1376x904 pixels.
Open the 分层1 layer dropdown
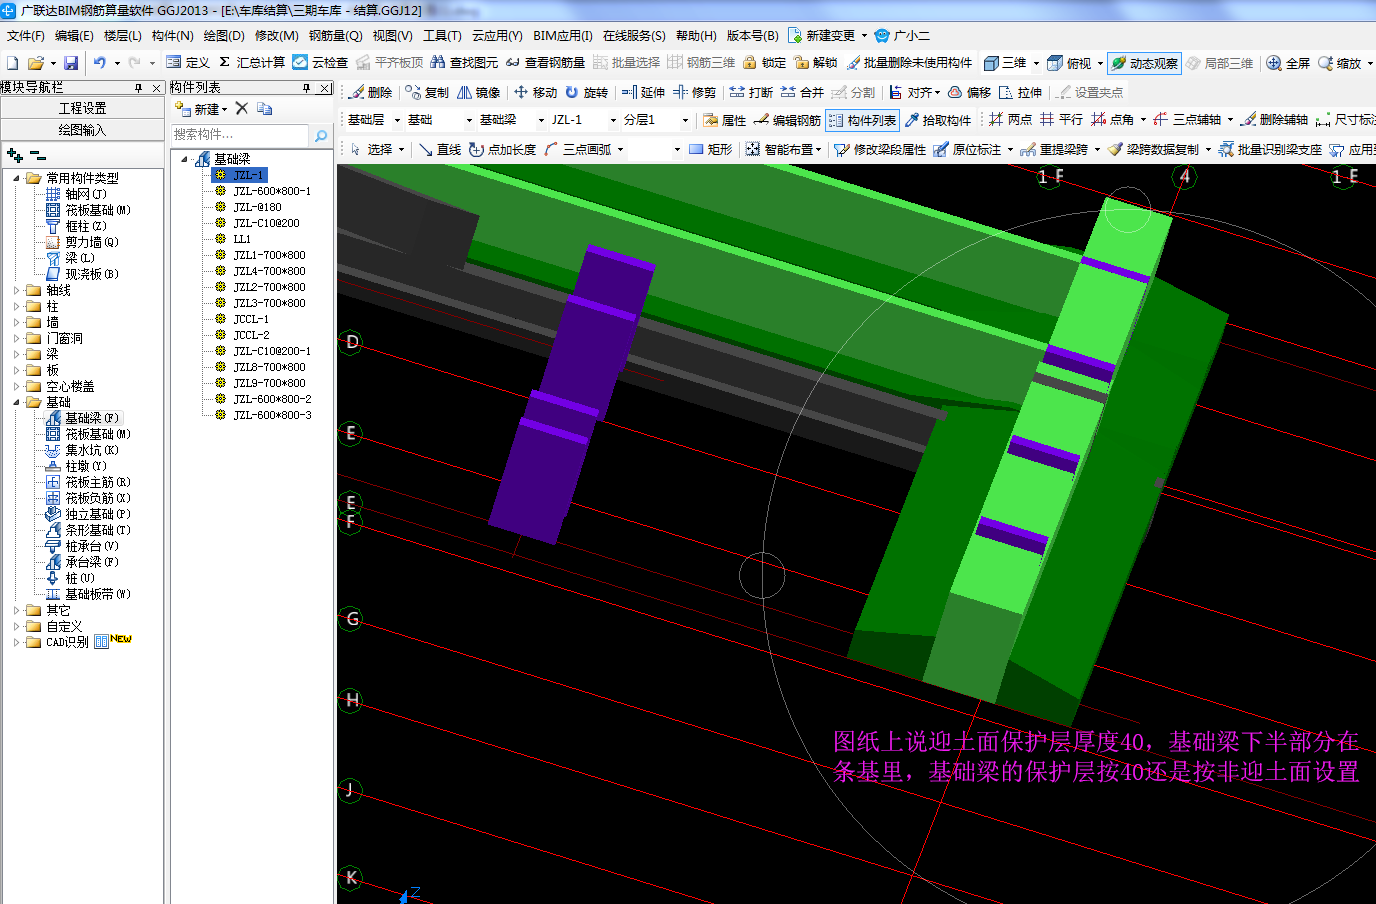coord(685,120)
